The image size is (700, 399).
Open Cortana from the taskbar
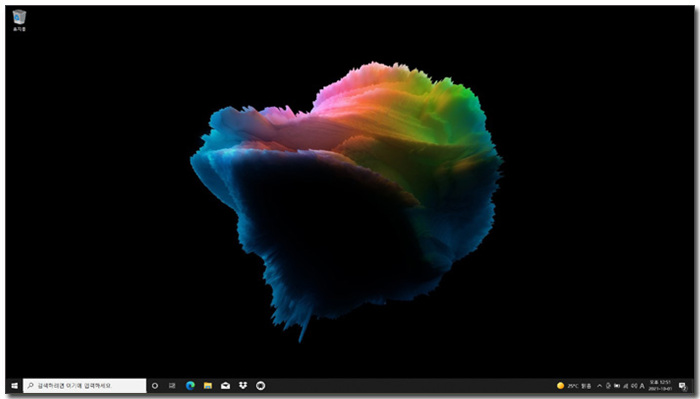pyautogui.click(x=155, y=386)
